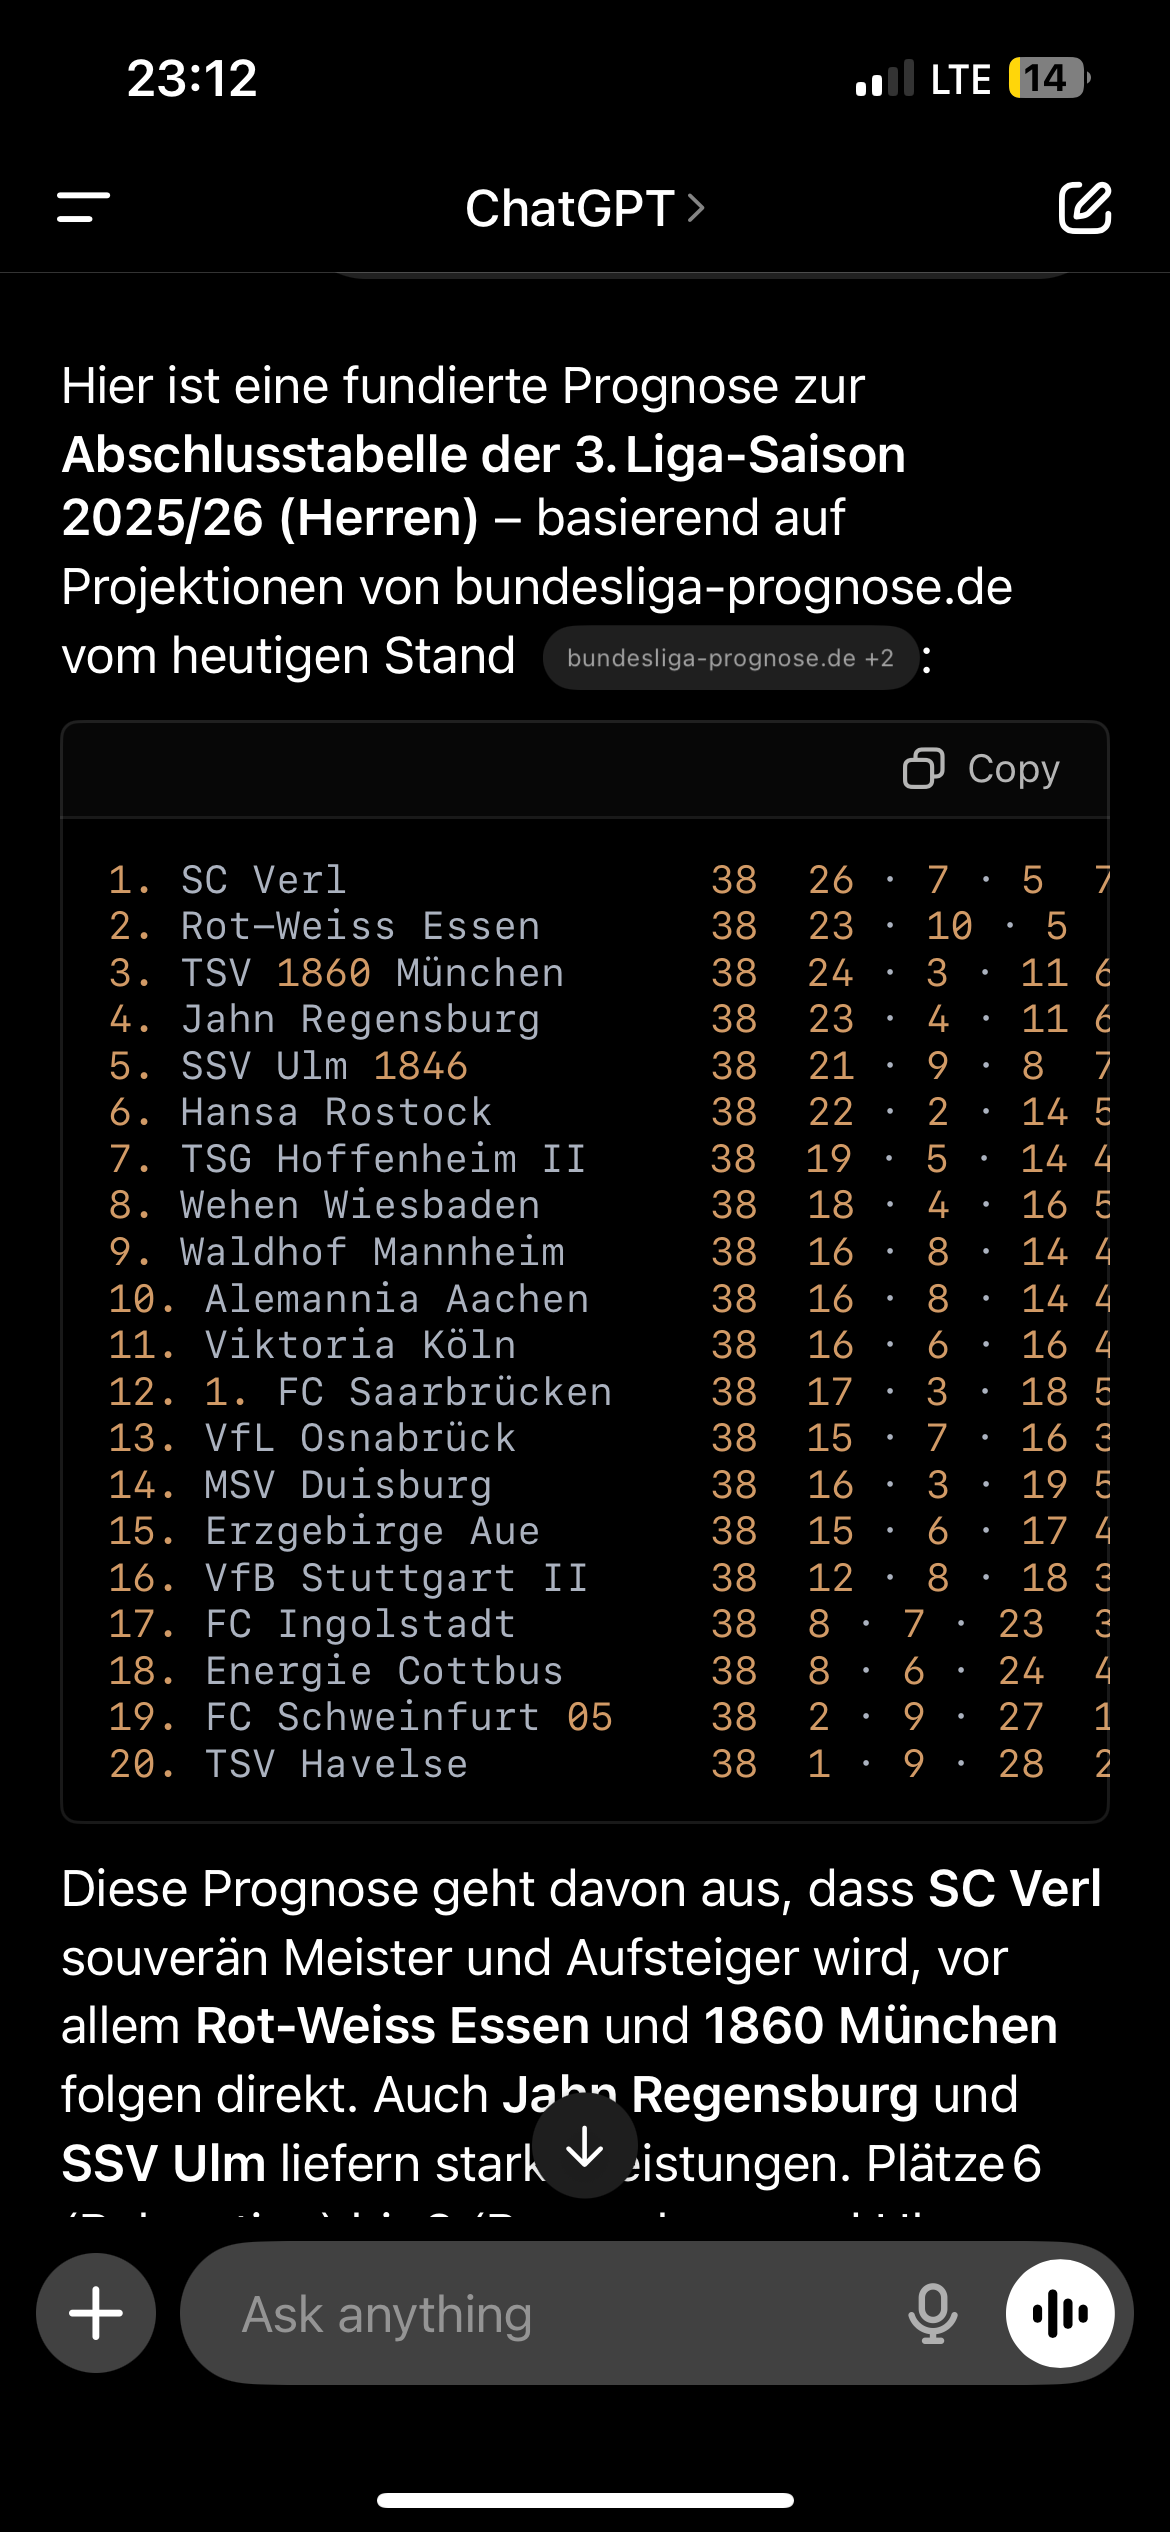Tap the ChatGPT title header
This screenshot has height=2532, width=1170.
(569, 208)
